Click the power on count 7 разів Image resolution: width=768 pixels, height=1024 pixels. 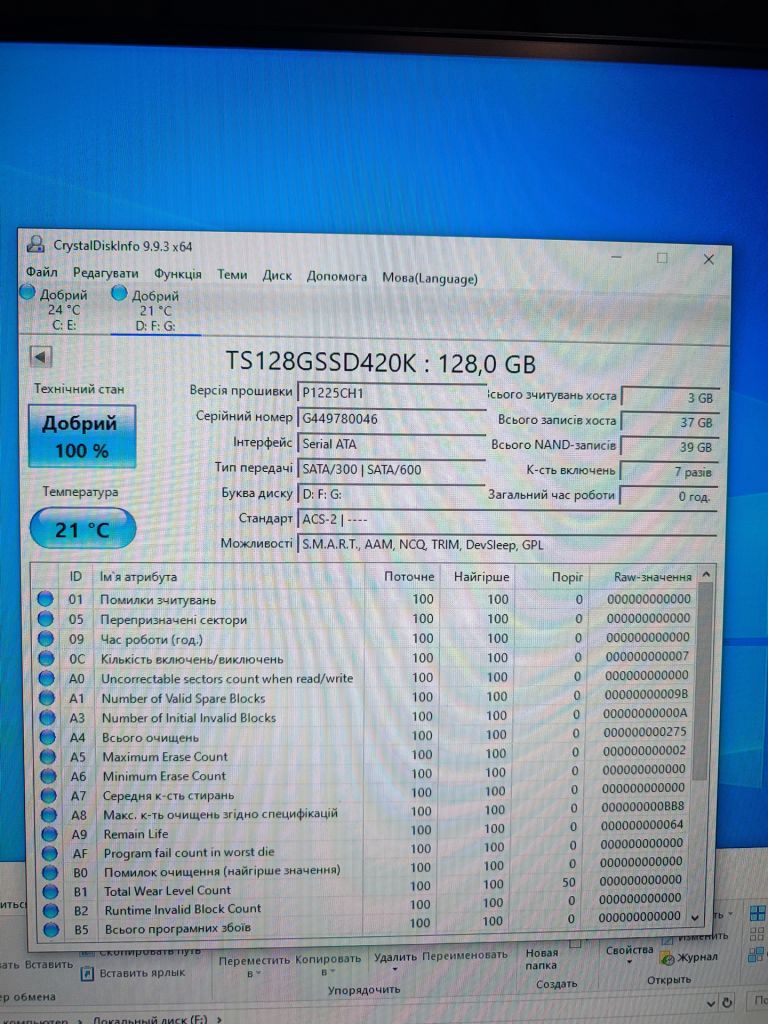669,472
